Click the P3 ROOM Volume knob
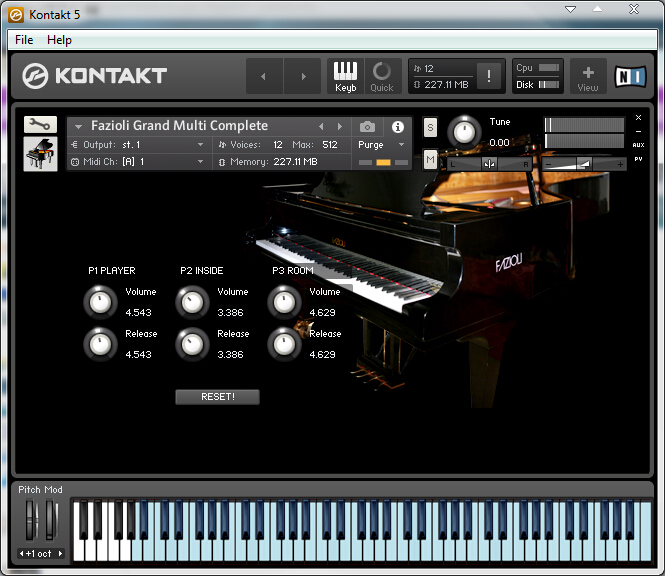Viewport: 665px width, 576px height. [284, 303]
